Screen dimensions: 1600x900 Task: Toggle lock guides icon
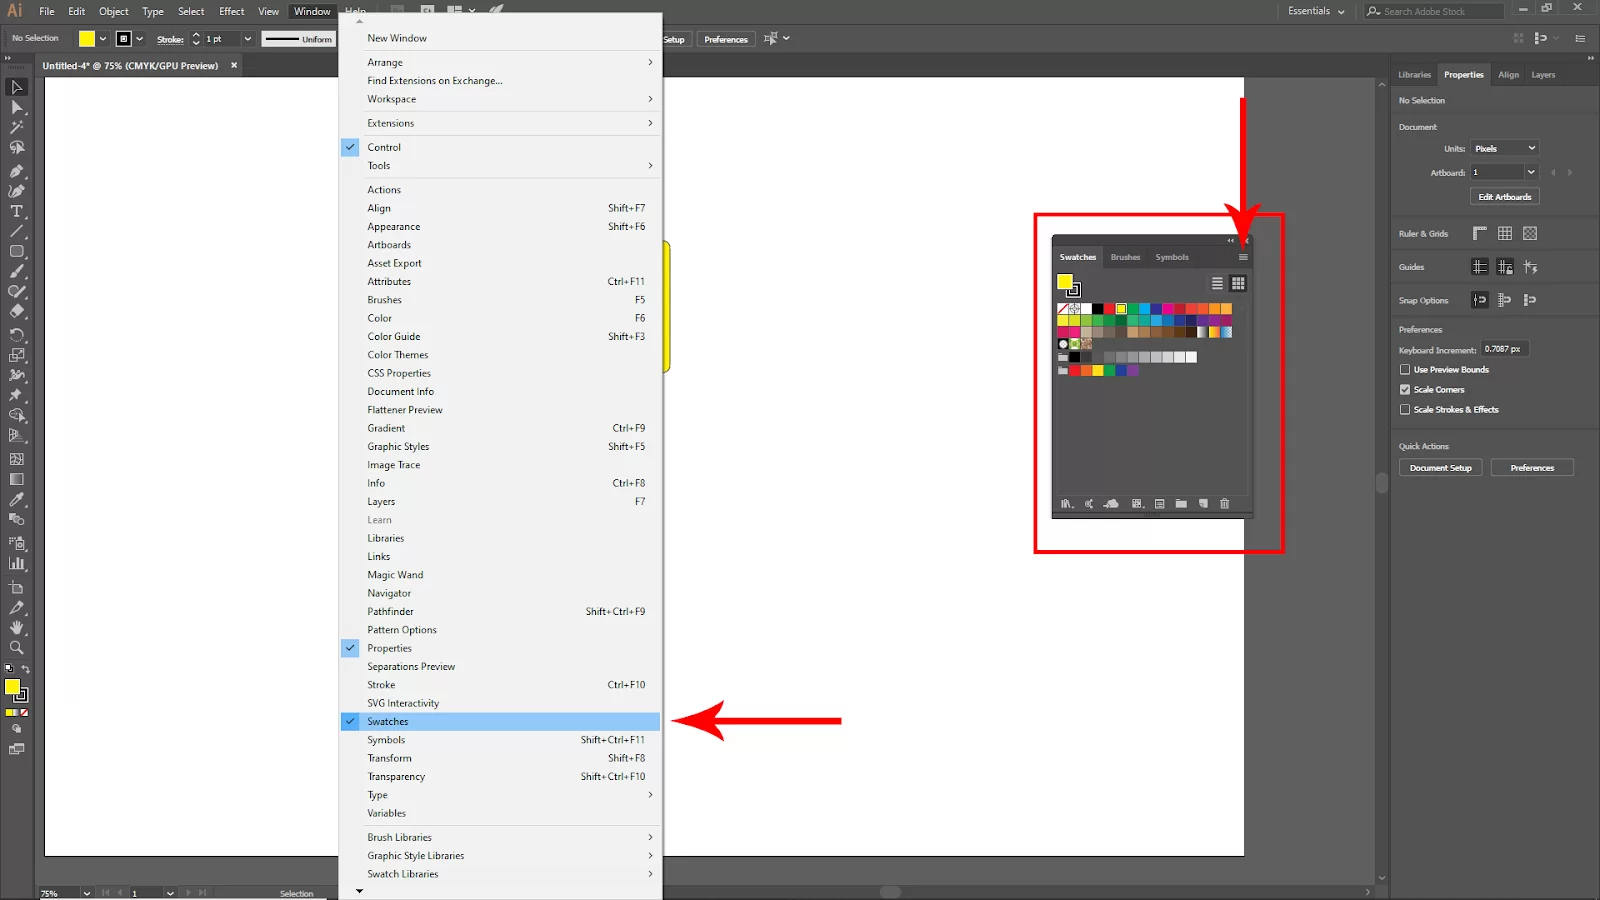1505,267
